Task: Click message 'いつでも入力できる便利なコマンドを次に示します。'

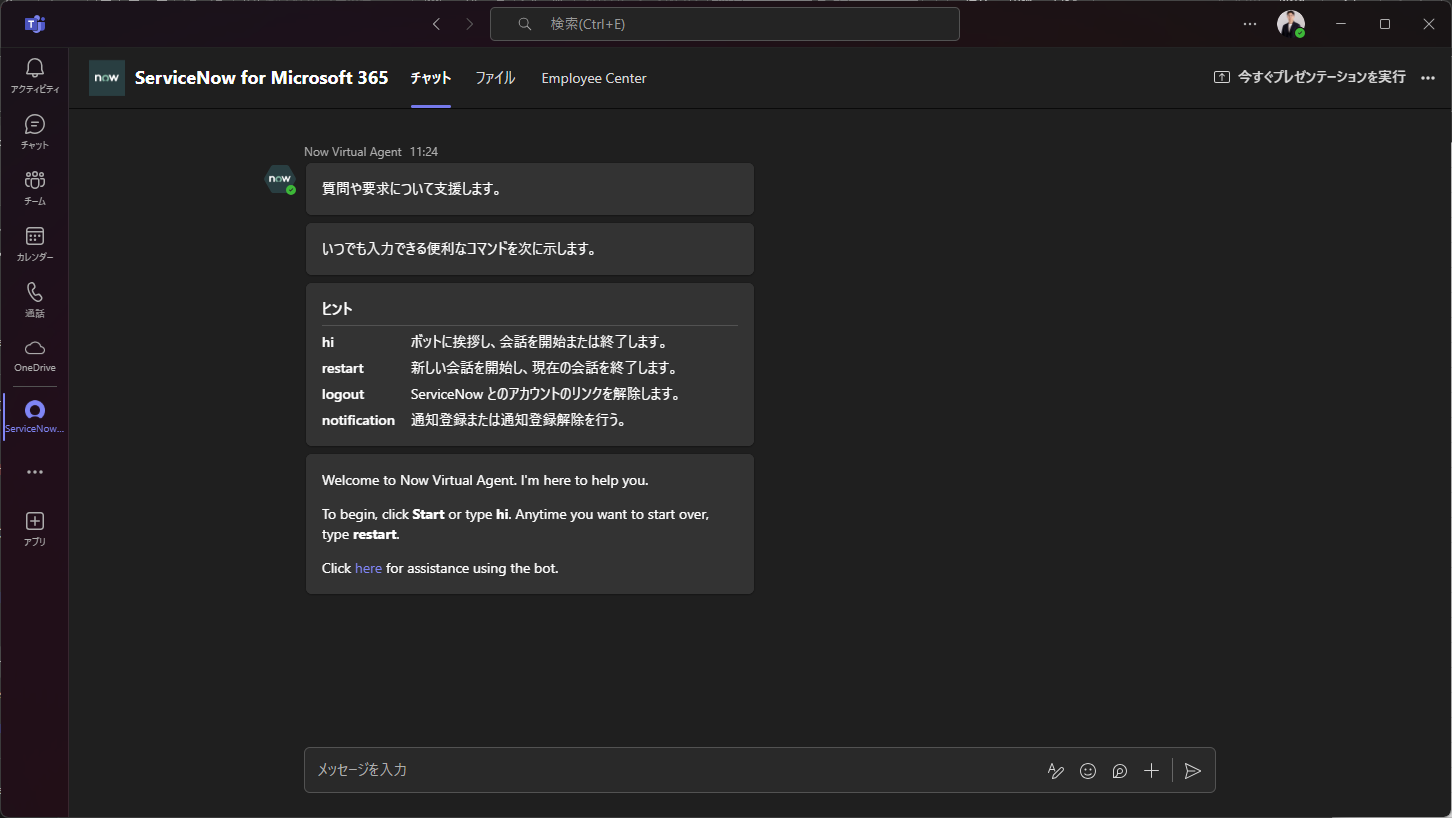Action: (x=460, y=249)
